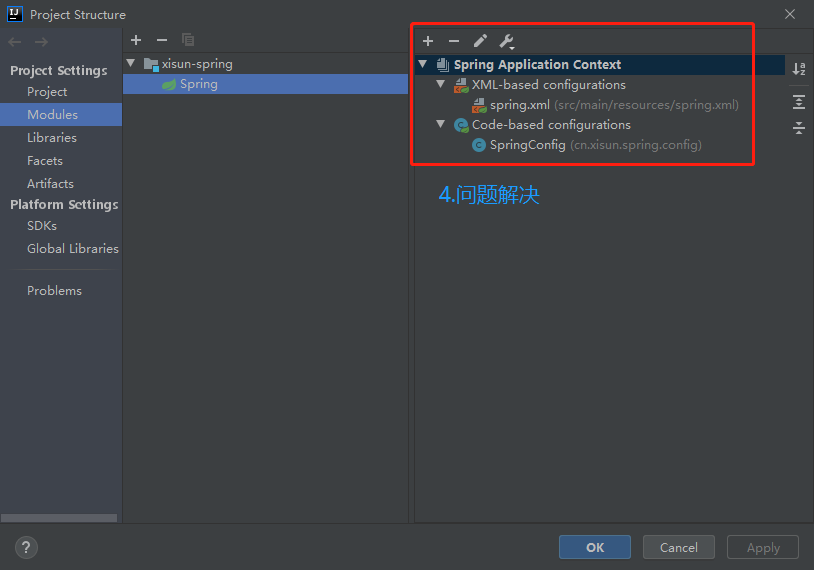Open the wrench settings dropdown
814x570 pixels.
pyautogui.click(x=507, y=42)
